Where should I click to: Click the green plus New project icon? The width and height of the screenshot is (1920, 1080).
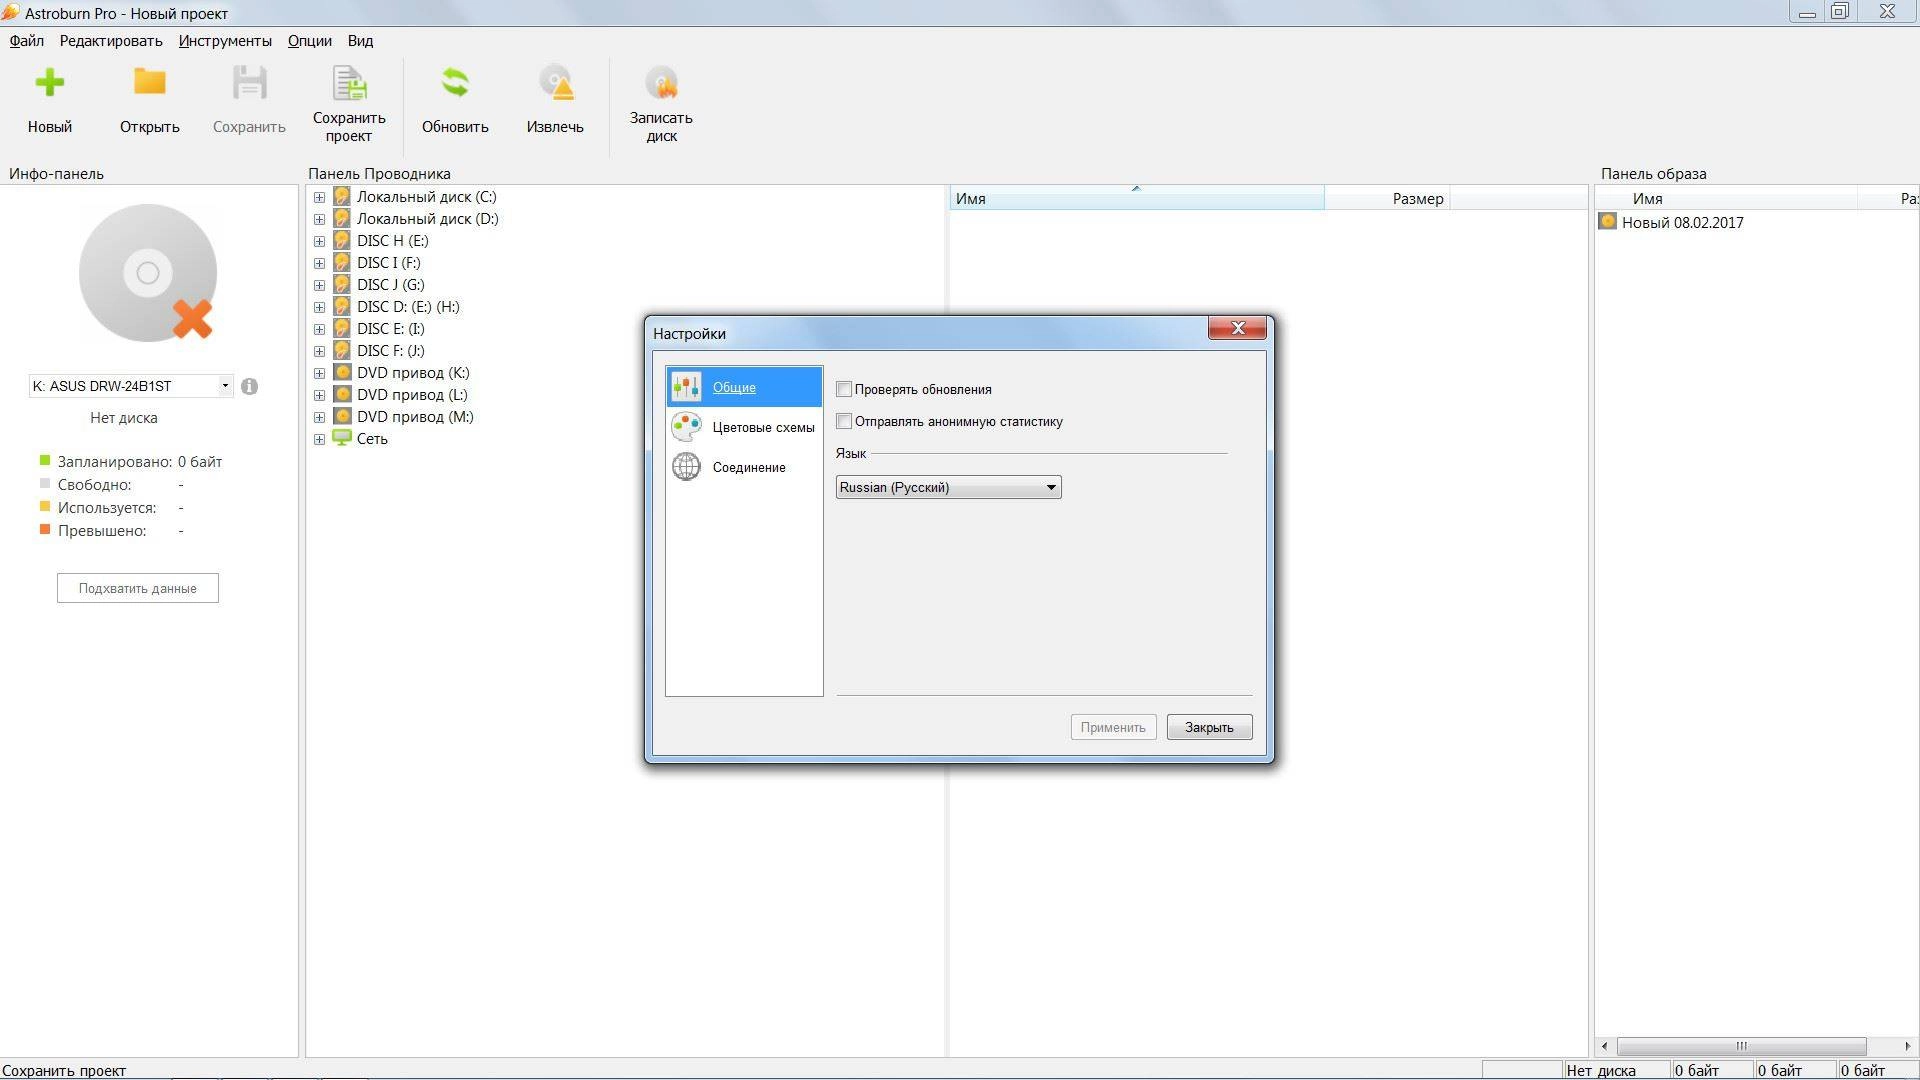[x=49, y=83]
